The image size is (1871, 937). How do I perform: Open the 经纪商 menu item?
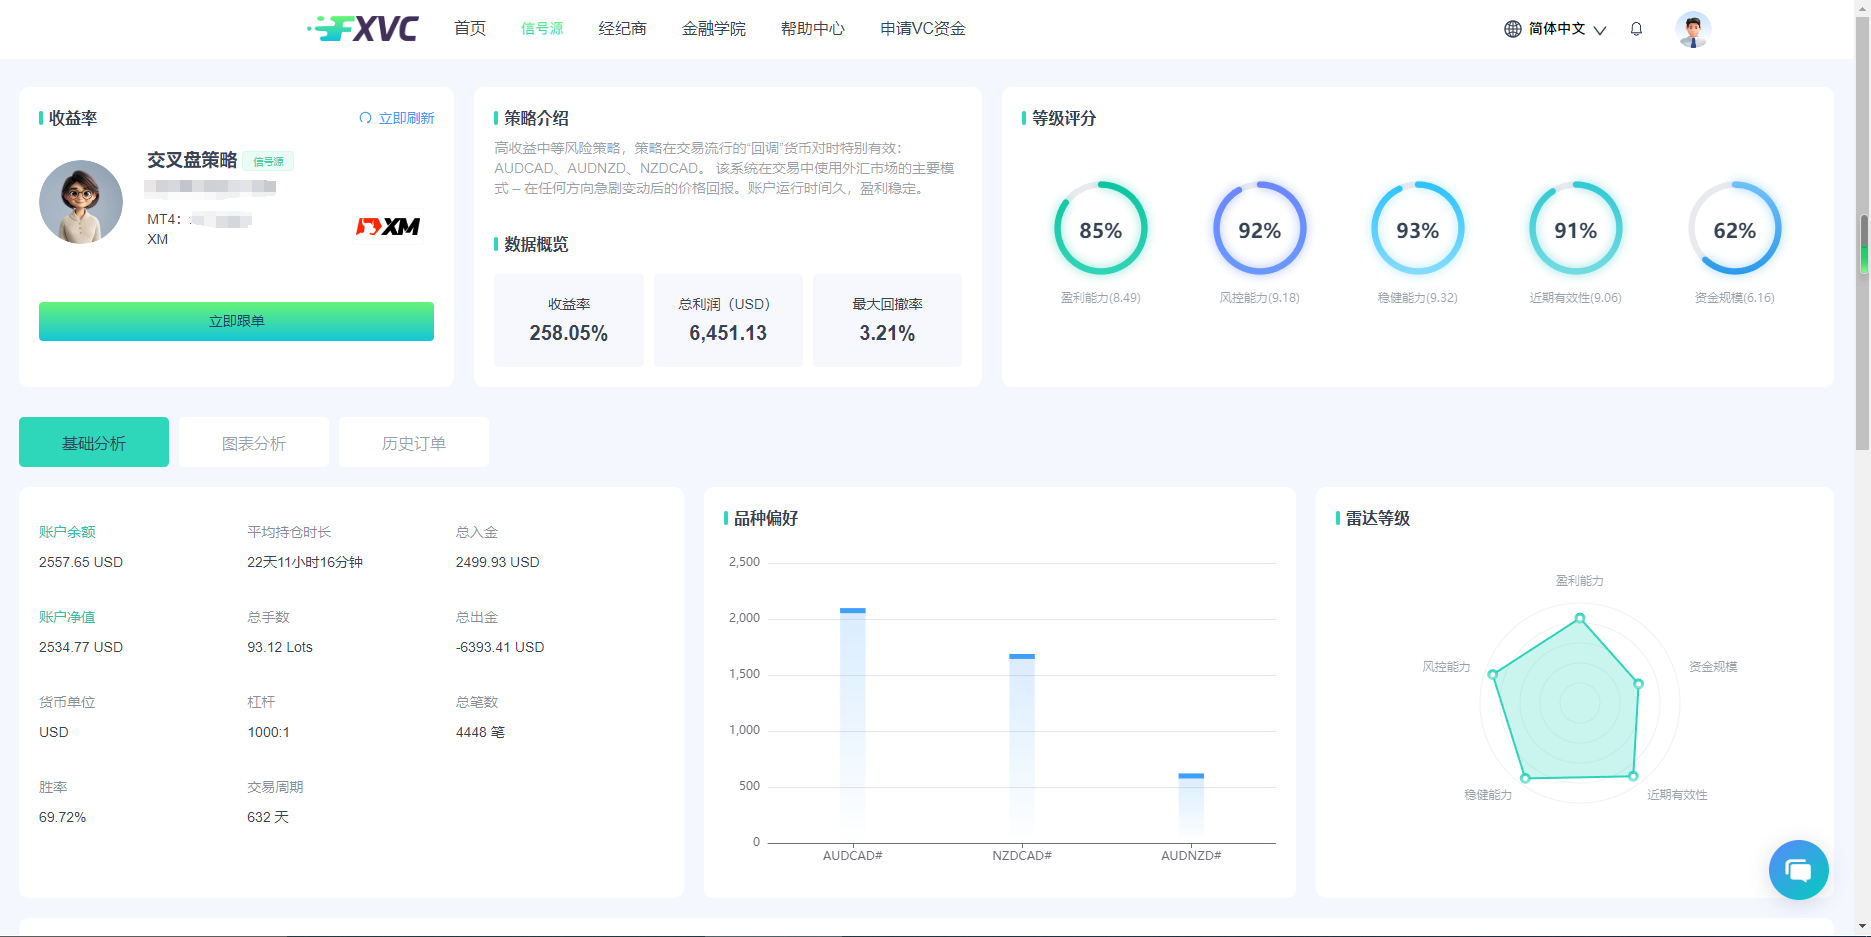point(622,29)
